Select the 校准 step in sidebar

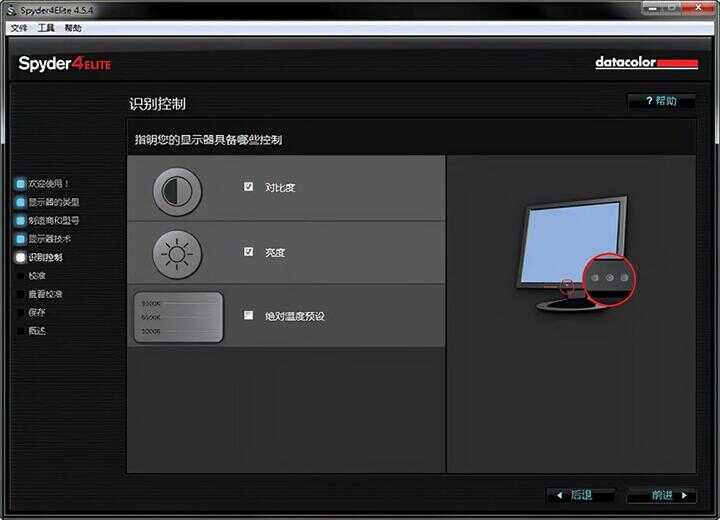click(x=37, y=276)
